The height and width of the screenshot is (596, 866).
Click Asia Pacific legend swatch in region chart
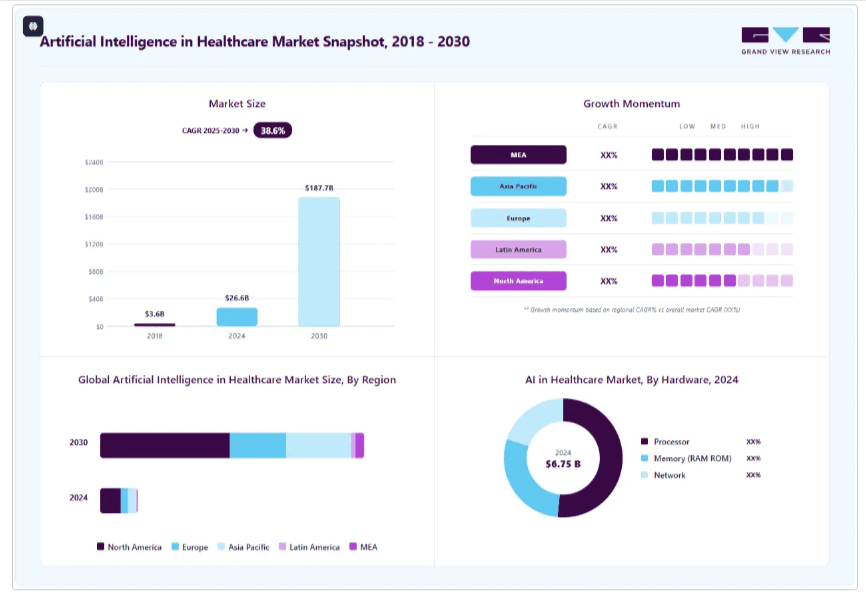[x=221, y=546]
